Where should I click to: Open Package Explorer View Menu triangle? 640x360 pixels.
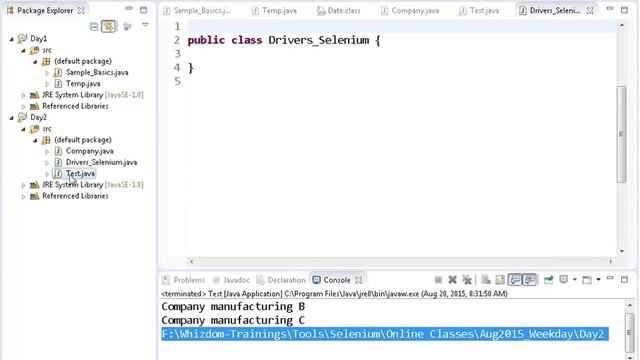tap(145, 25)
